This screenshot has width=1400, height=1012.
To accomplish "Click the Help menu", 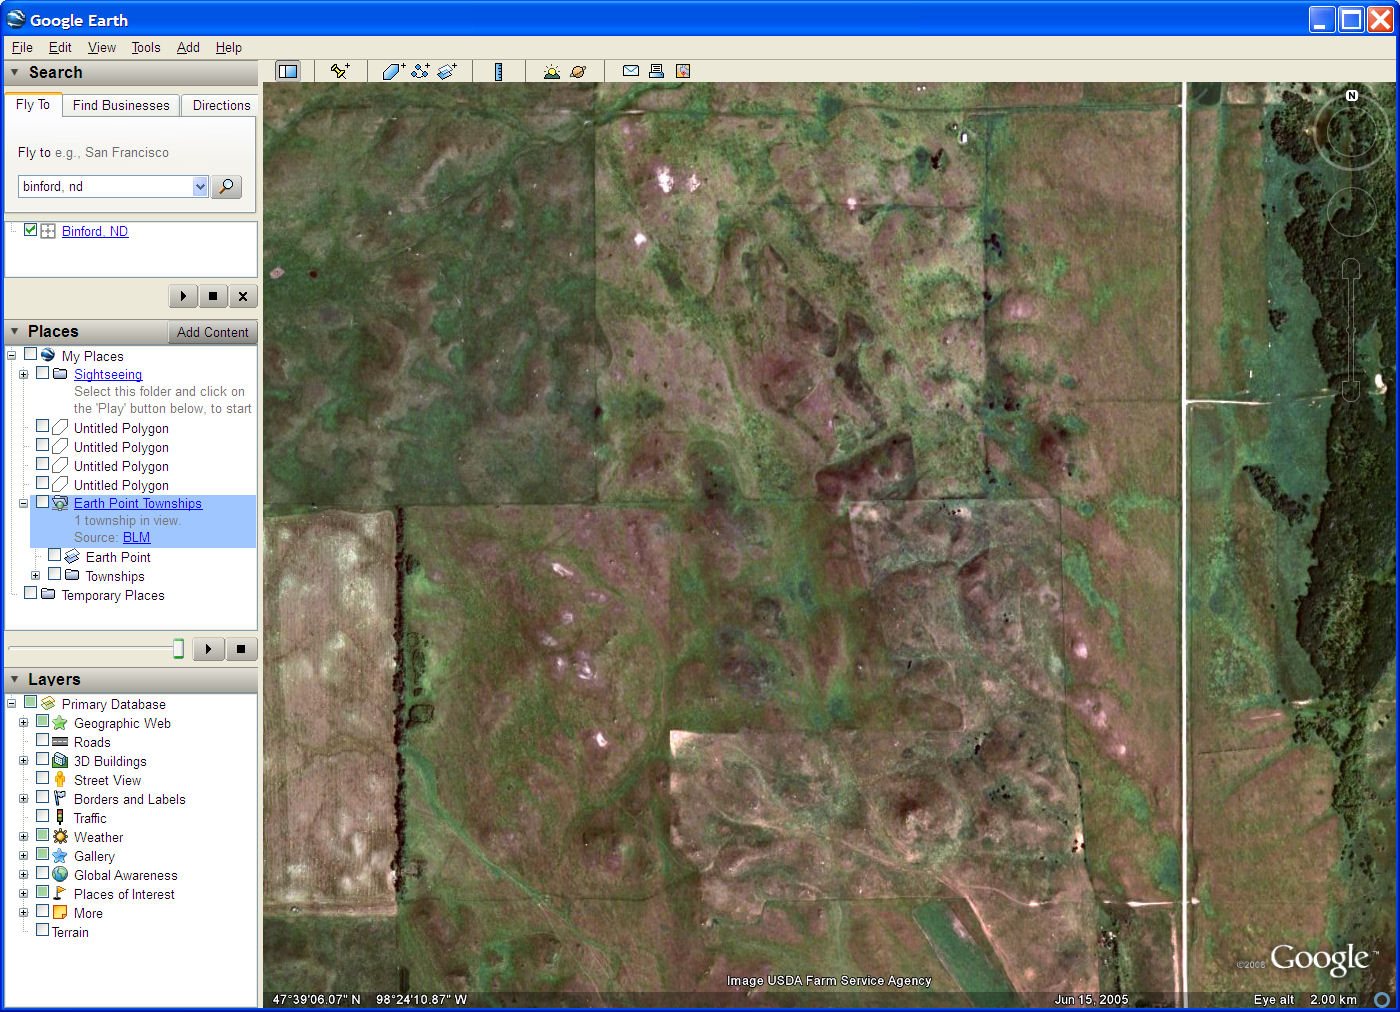I will point(229,47).
